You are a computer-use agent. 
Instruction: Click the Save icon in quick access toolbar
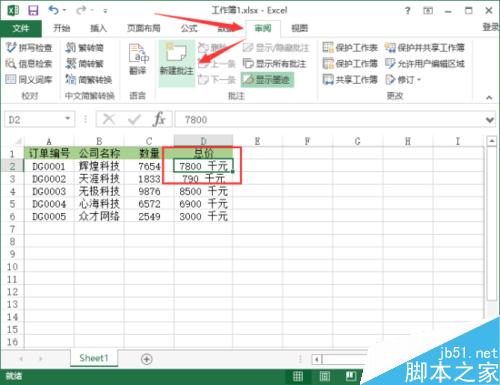[33, 11]
